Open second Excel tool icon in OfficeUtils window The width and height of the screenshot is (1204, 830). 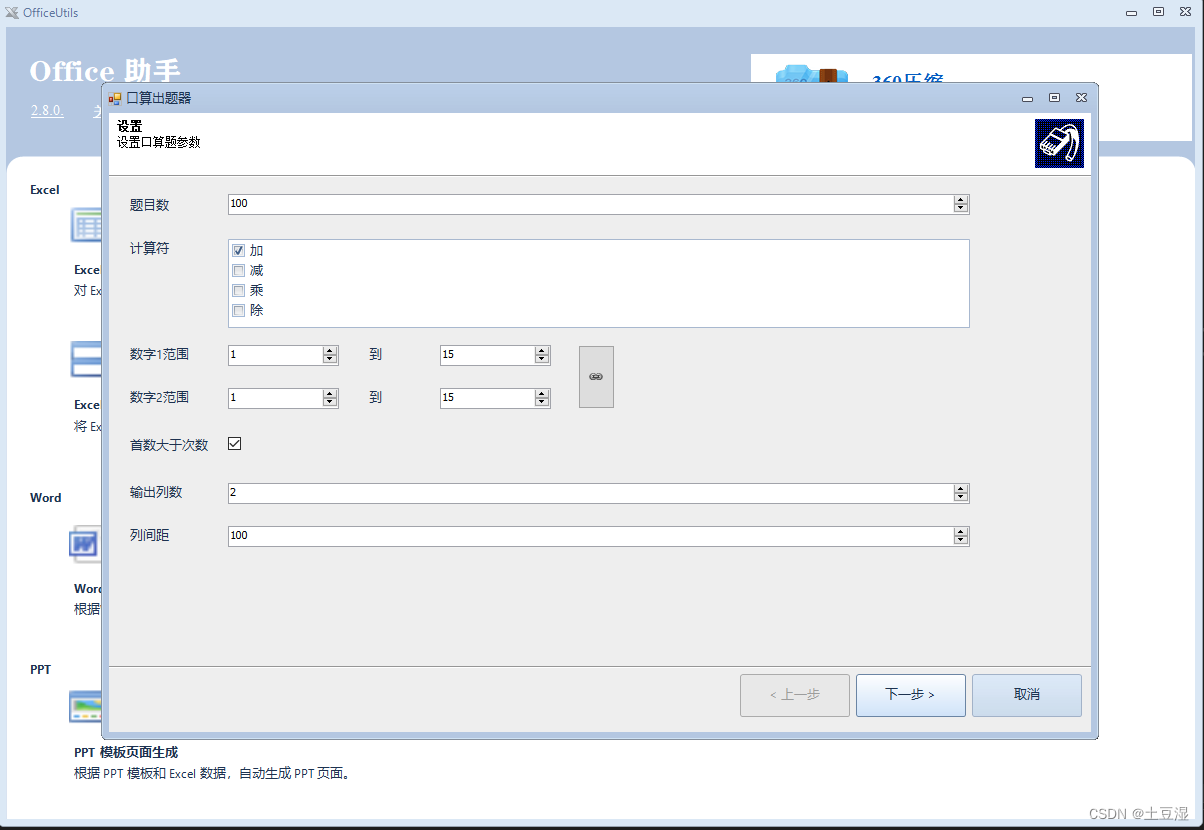point(86,360)
